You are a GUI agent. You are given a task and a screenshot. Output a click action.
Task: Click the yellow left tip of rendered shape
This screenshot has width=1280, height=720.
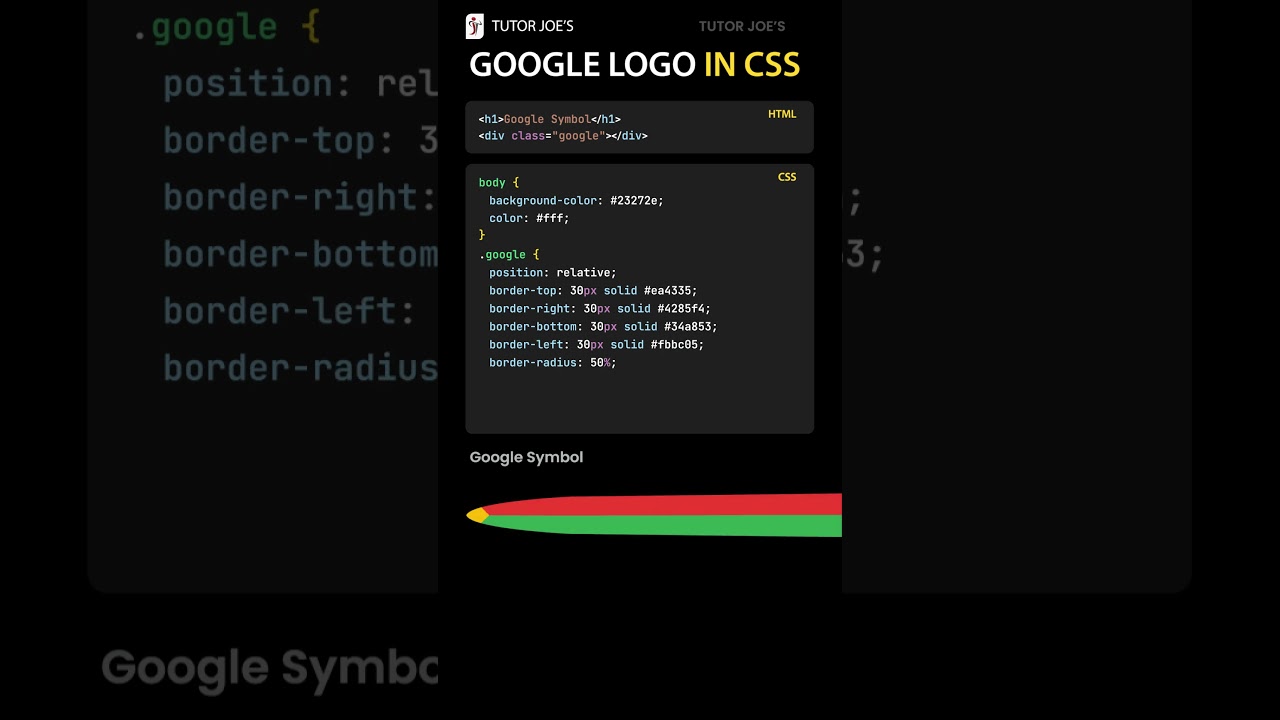(477, 515)
